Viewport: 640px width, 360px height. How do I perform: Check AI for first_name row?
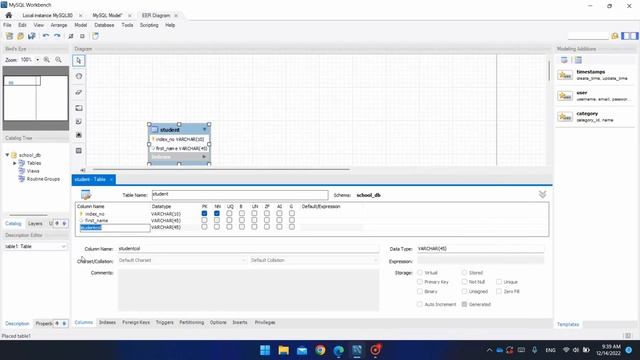tap(279, 220)
